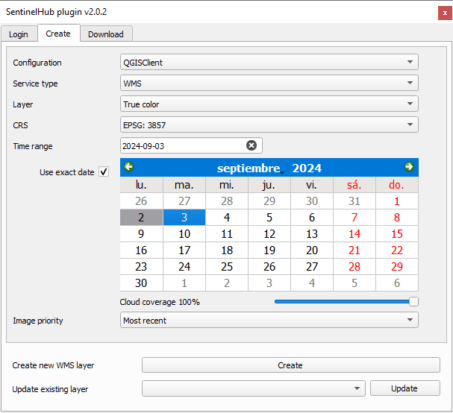Select Saturday September 14 in the calendar
The height and width of the screenshot is (413, 453).
coord(354,234)
